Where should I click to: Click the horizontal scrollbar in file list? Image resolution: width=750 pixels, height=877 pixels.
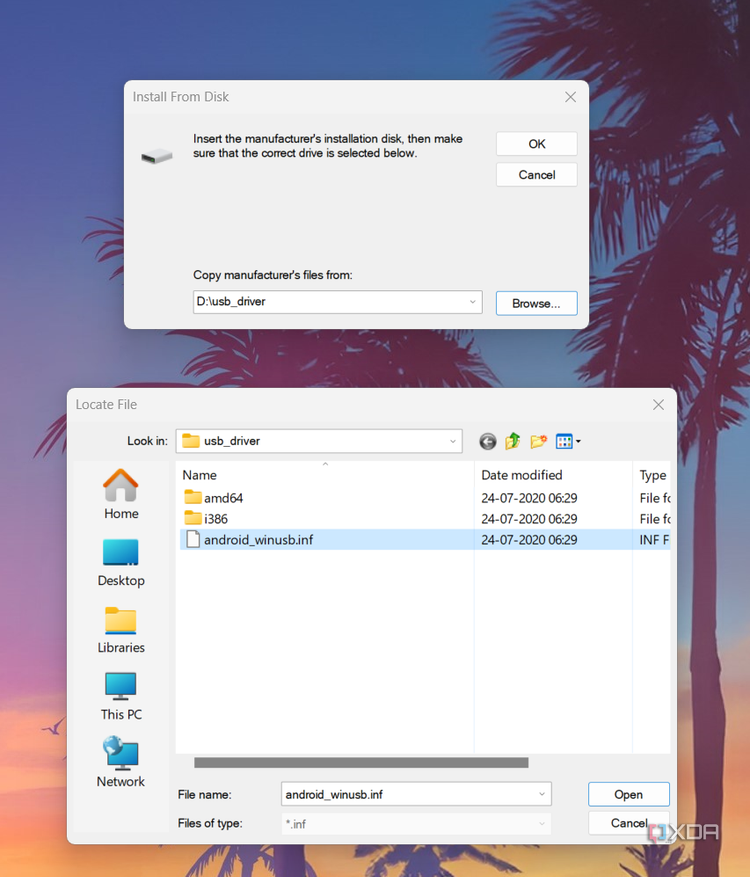point(361,762)
